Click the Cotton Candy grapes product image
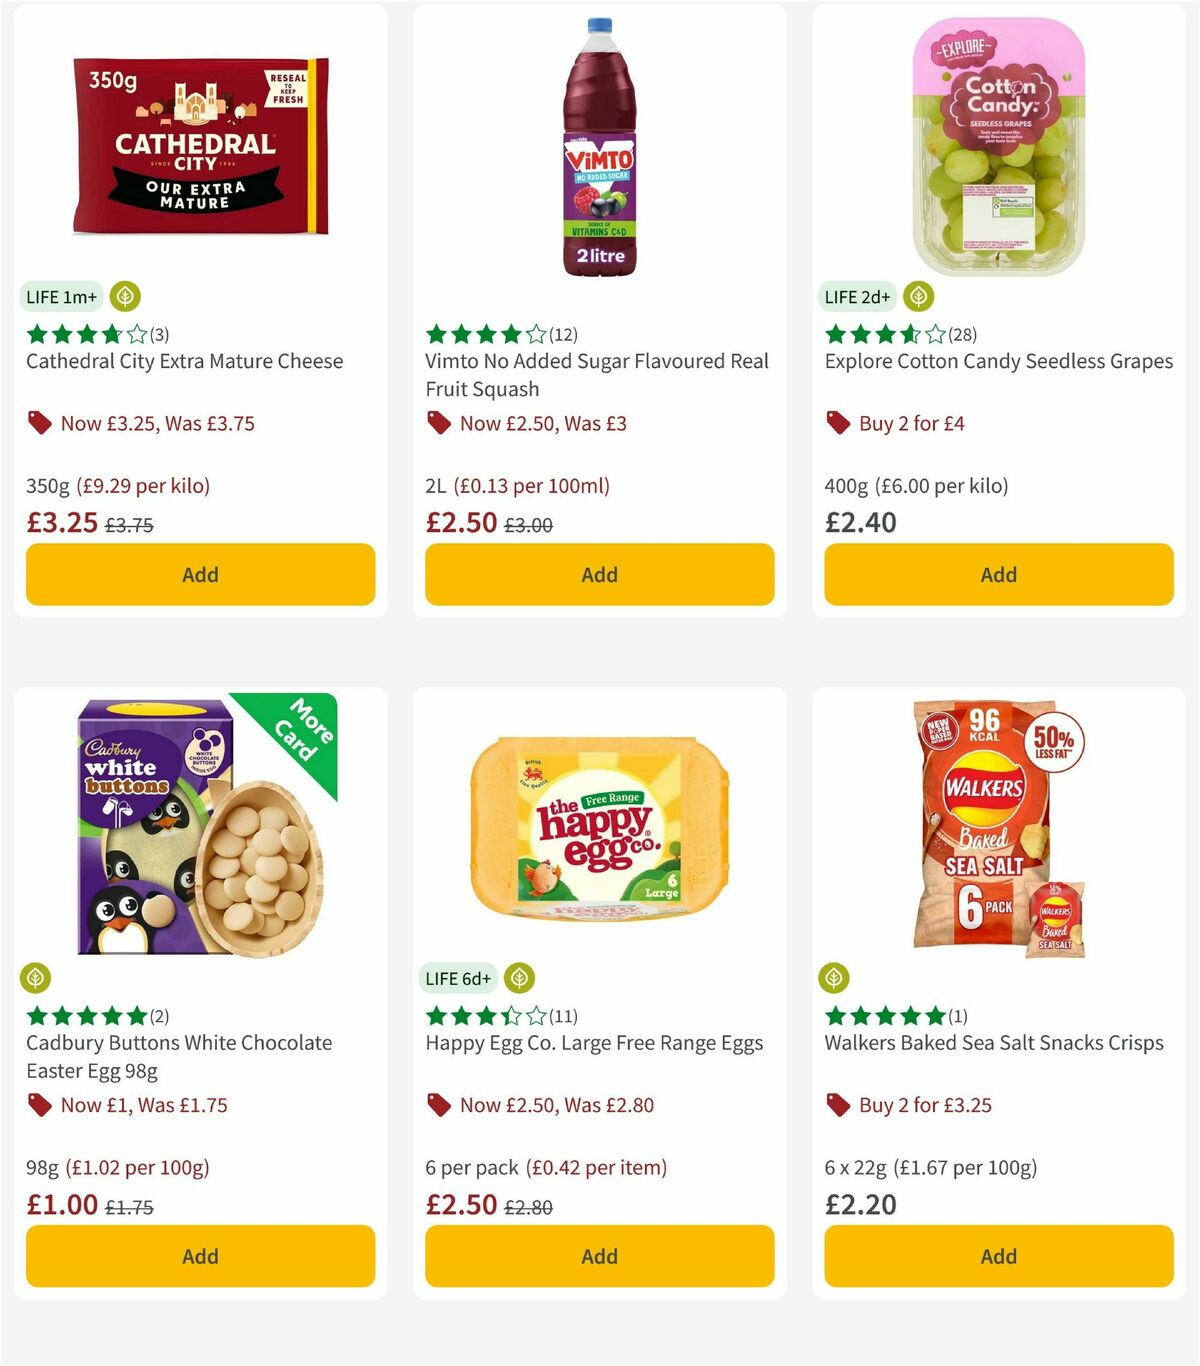 tap(998, 145)
